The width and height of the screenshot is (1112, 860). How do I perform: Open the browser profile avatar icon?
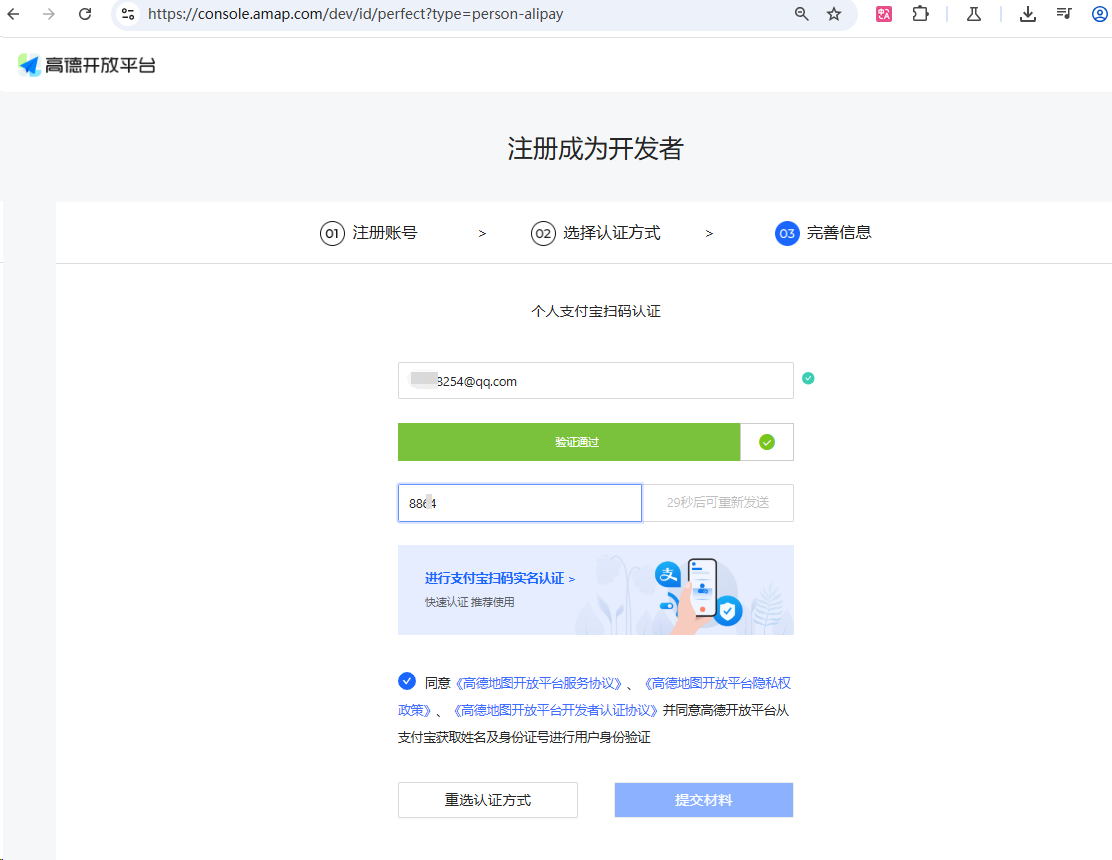[1100, 13]
